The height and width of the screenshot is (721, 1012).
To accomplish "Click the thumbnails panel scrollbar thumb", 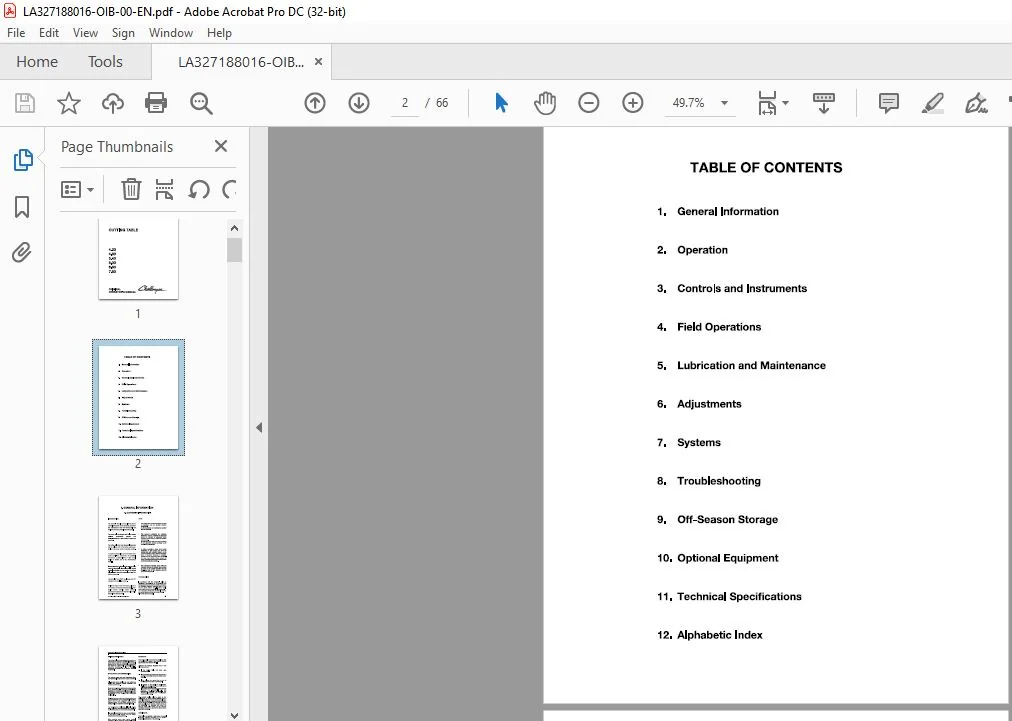I will click(x=234, y=250).
